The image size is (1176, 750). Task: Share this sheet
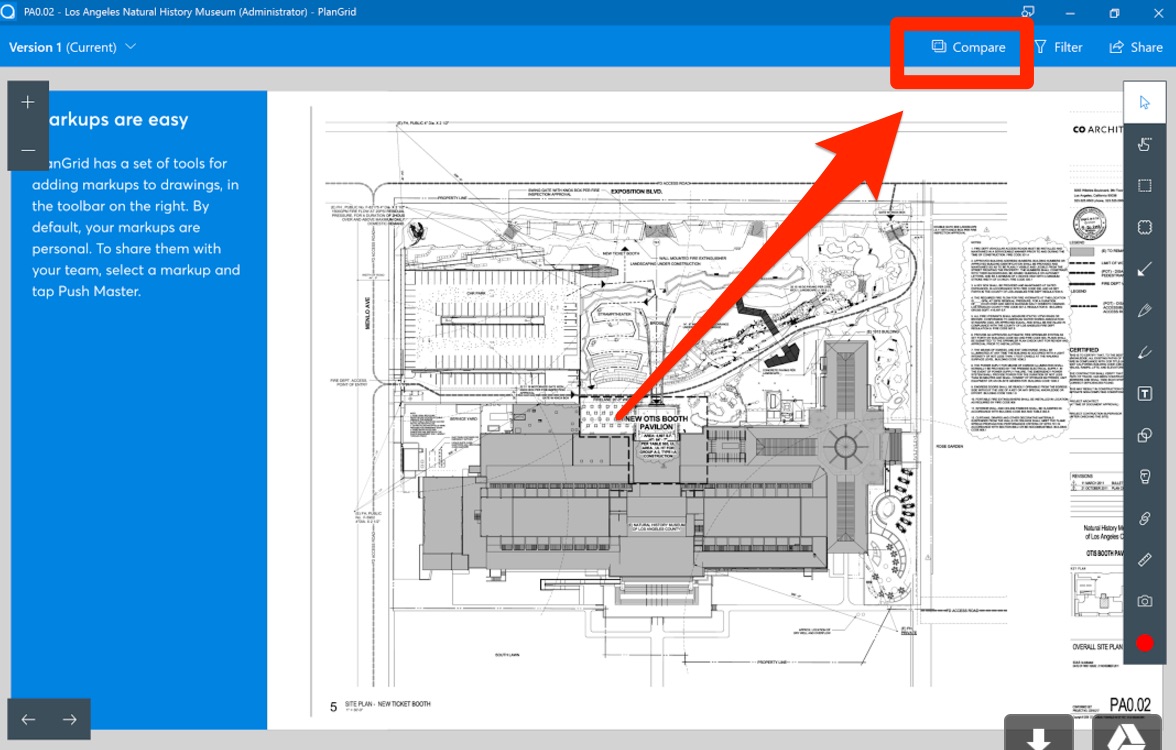(1135, 47)
